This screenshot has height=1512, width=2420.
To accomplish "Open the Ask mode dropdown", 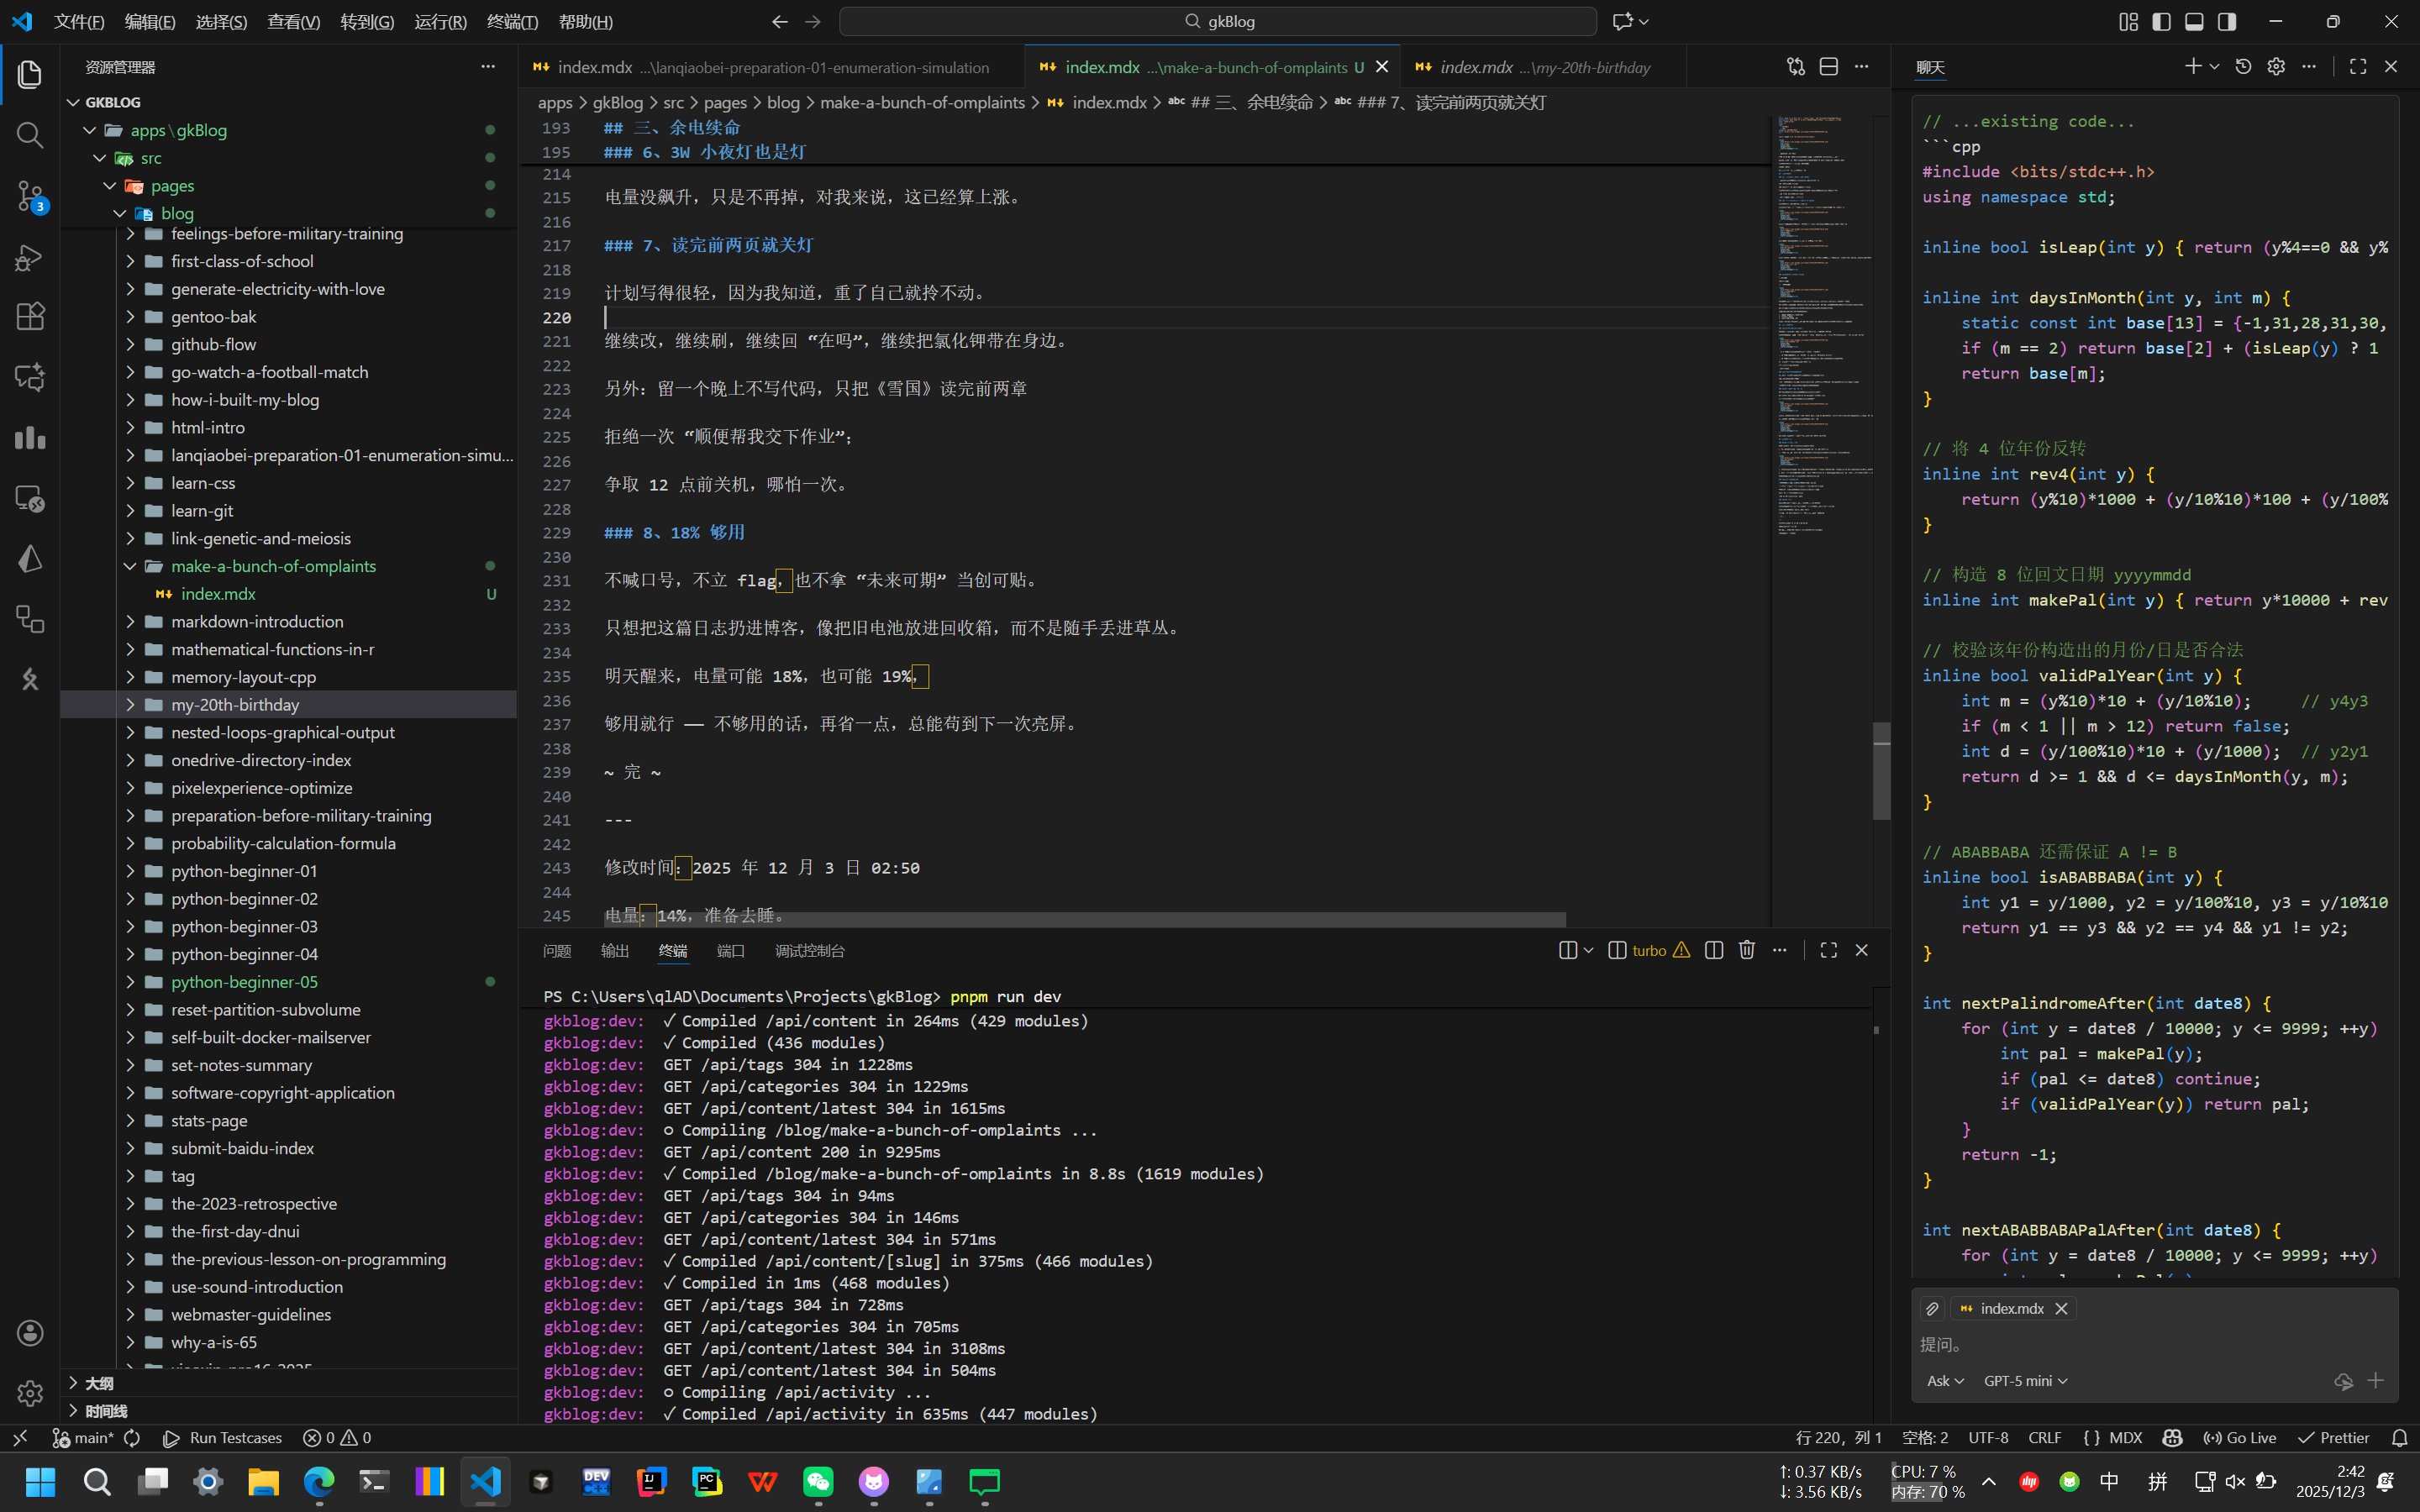I will click(1945, 1381).
